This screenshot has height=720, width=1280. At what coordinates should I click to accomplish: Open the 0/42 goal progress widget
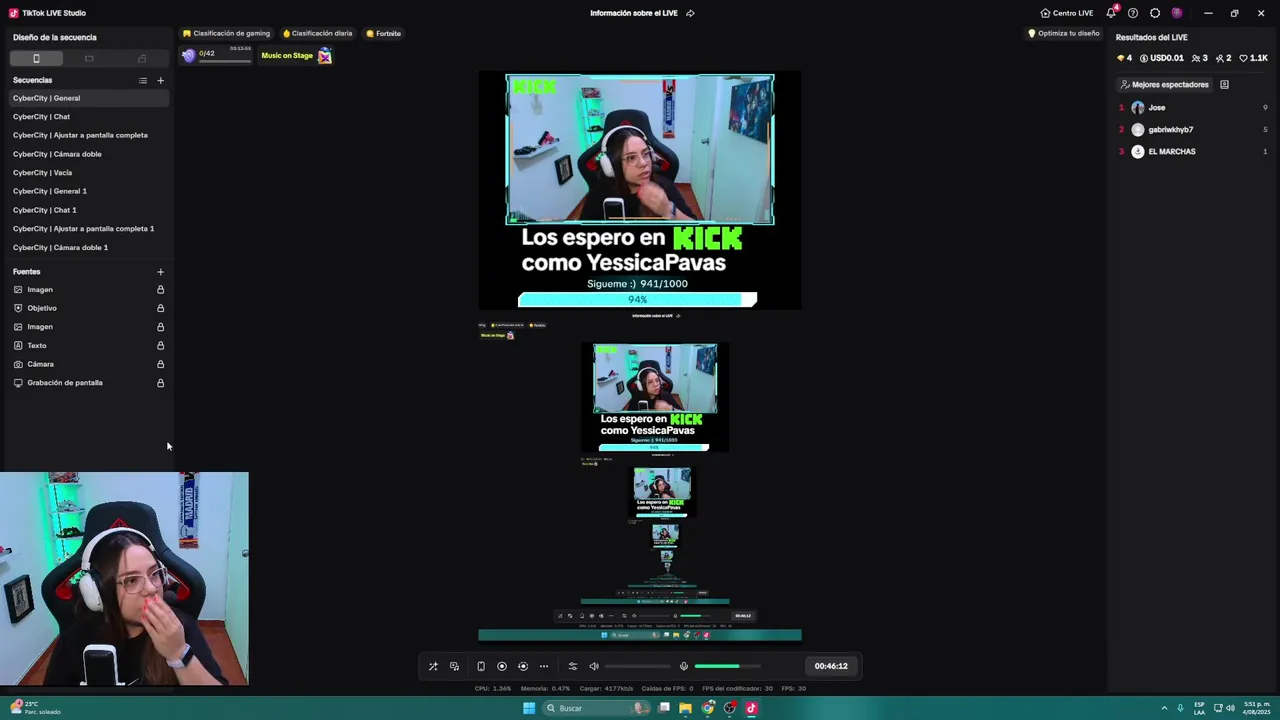pos(216,56)
